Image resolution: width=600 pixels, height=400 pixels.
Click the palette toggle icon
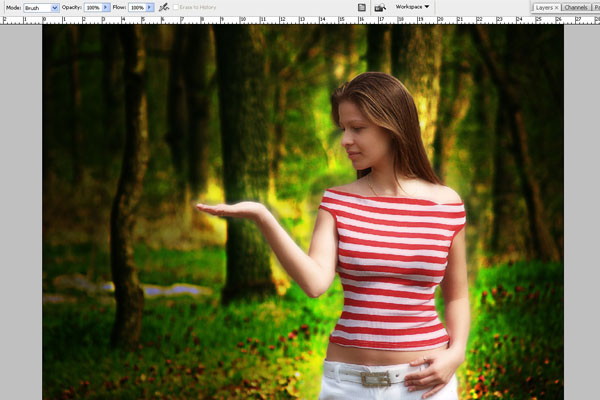tap(361, 7)
